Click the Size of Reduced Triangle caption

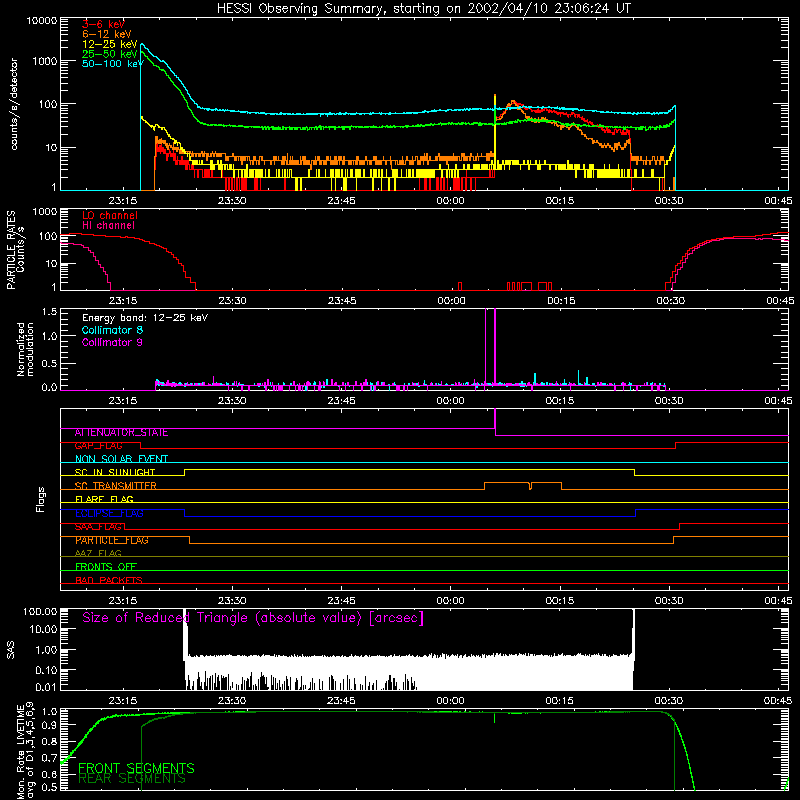pos(253,618)
